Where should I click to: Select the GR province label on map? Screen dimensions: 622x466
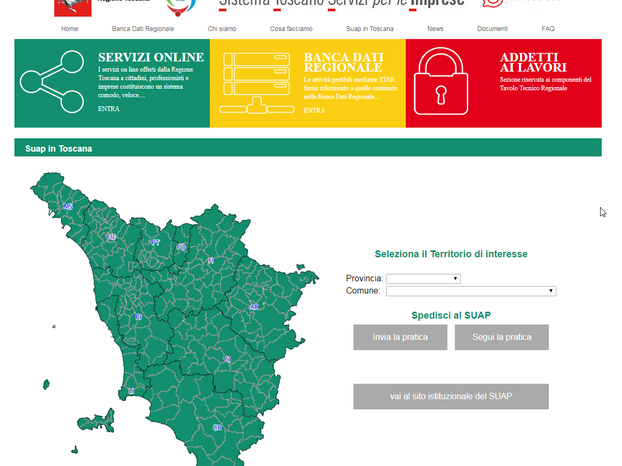coord(217,427)
